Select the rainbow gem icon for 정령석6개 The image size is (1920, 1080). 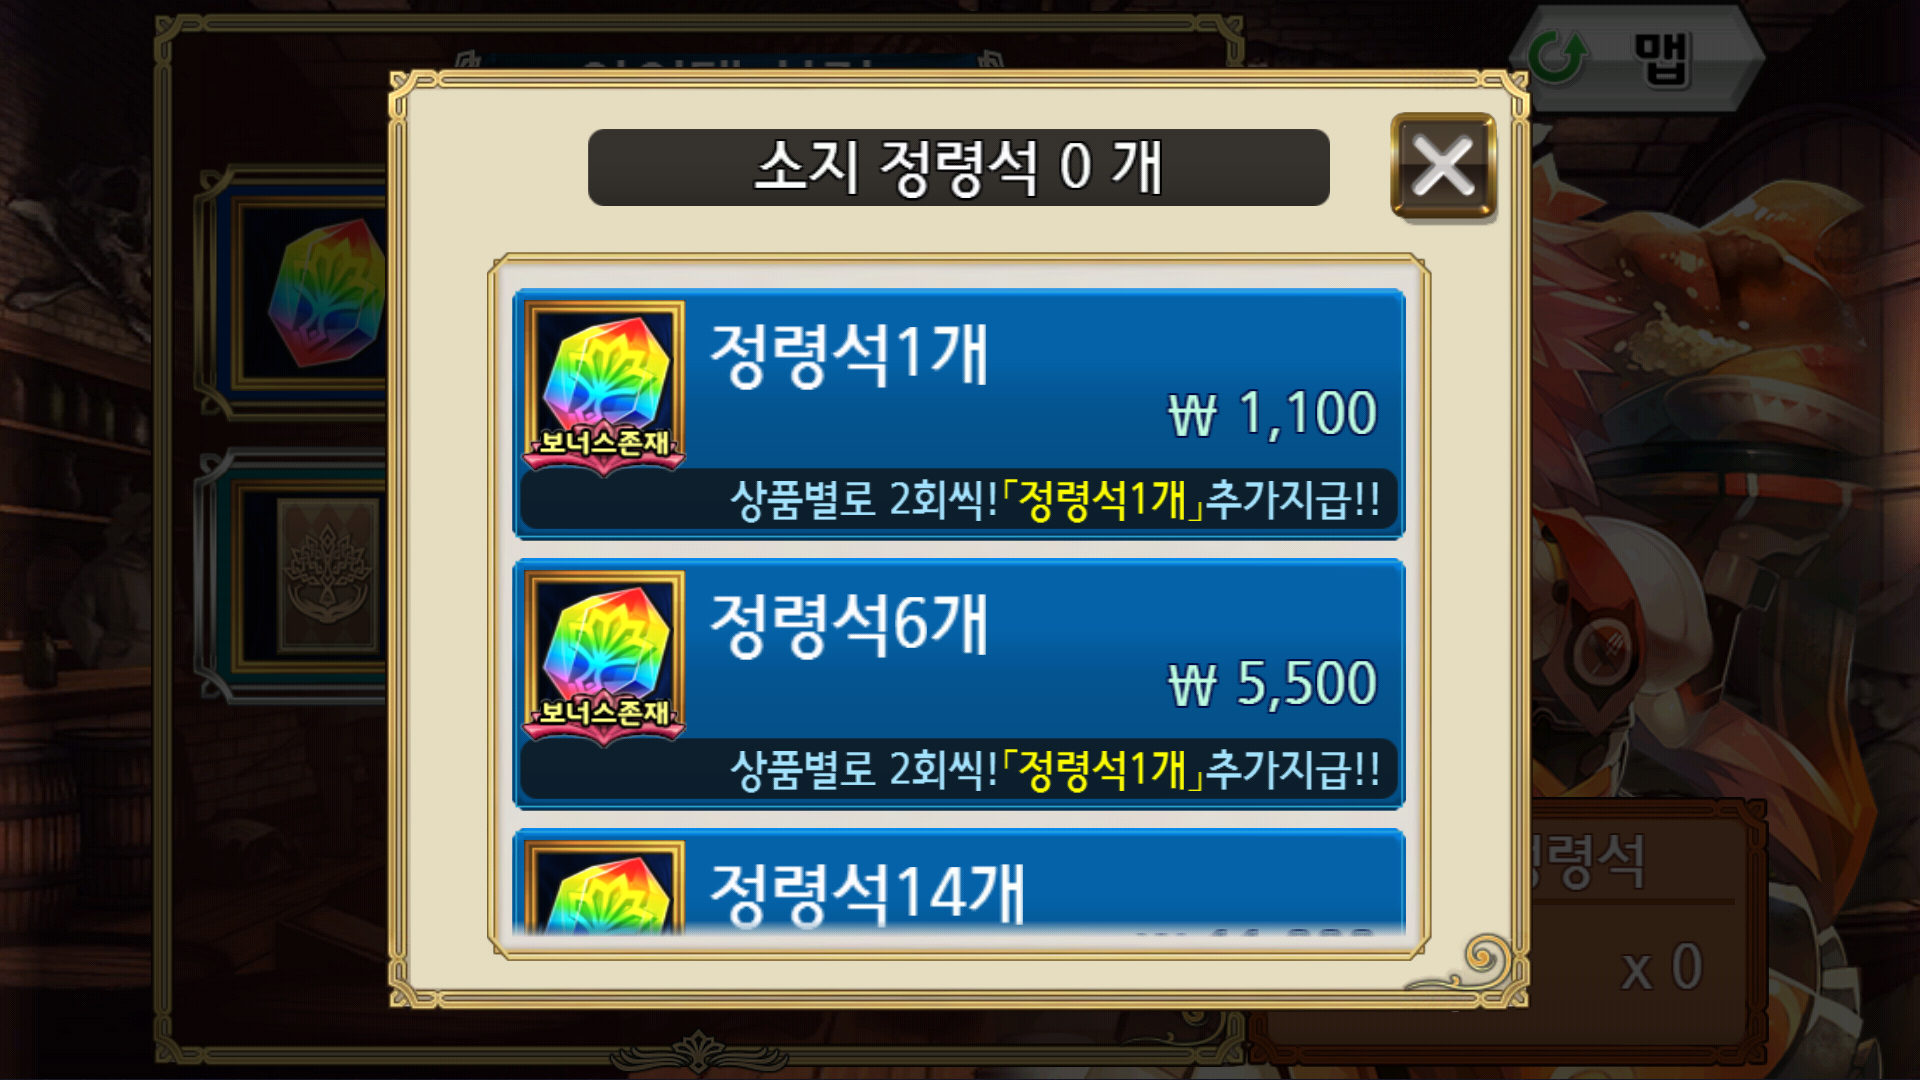click(x=605, y=645)
